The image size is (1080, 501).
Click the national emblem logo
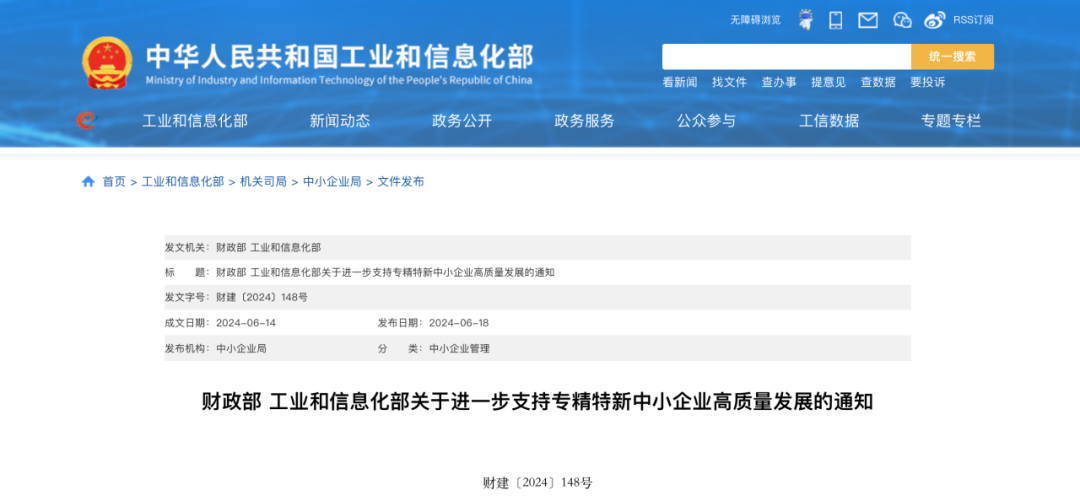107,63
